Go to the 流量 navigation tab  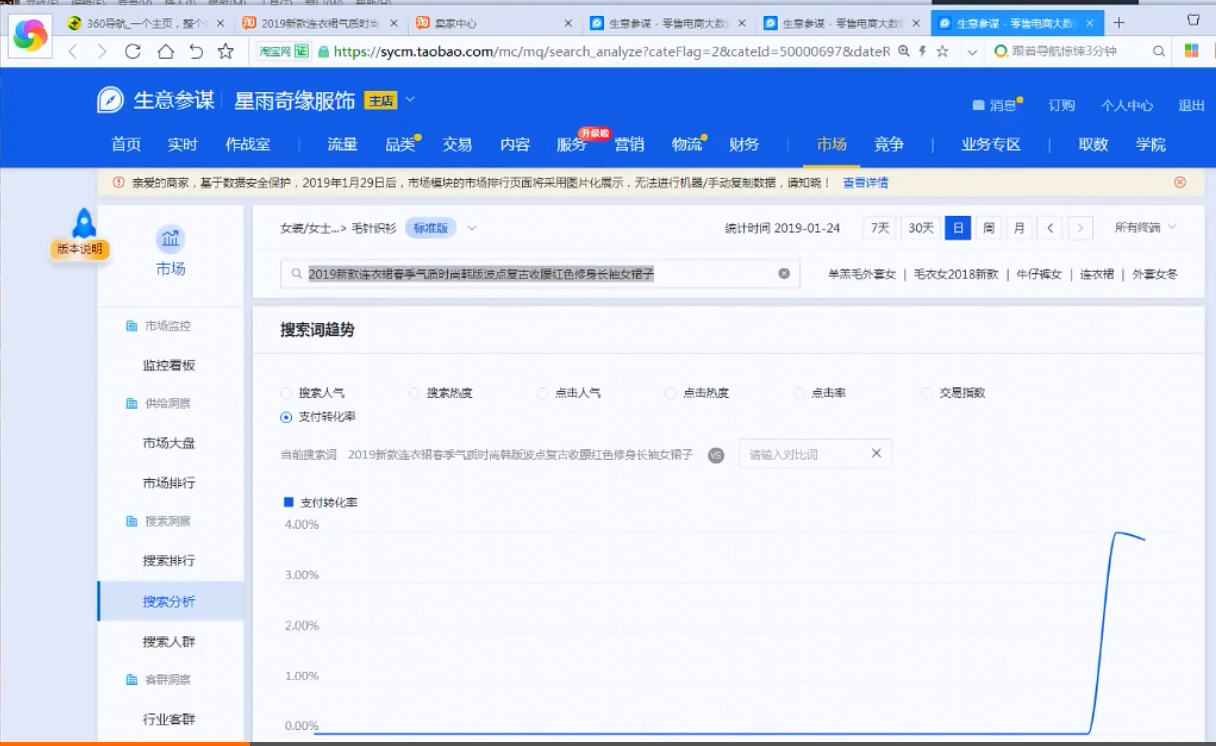pos(342,144)
